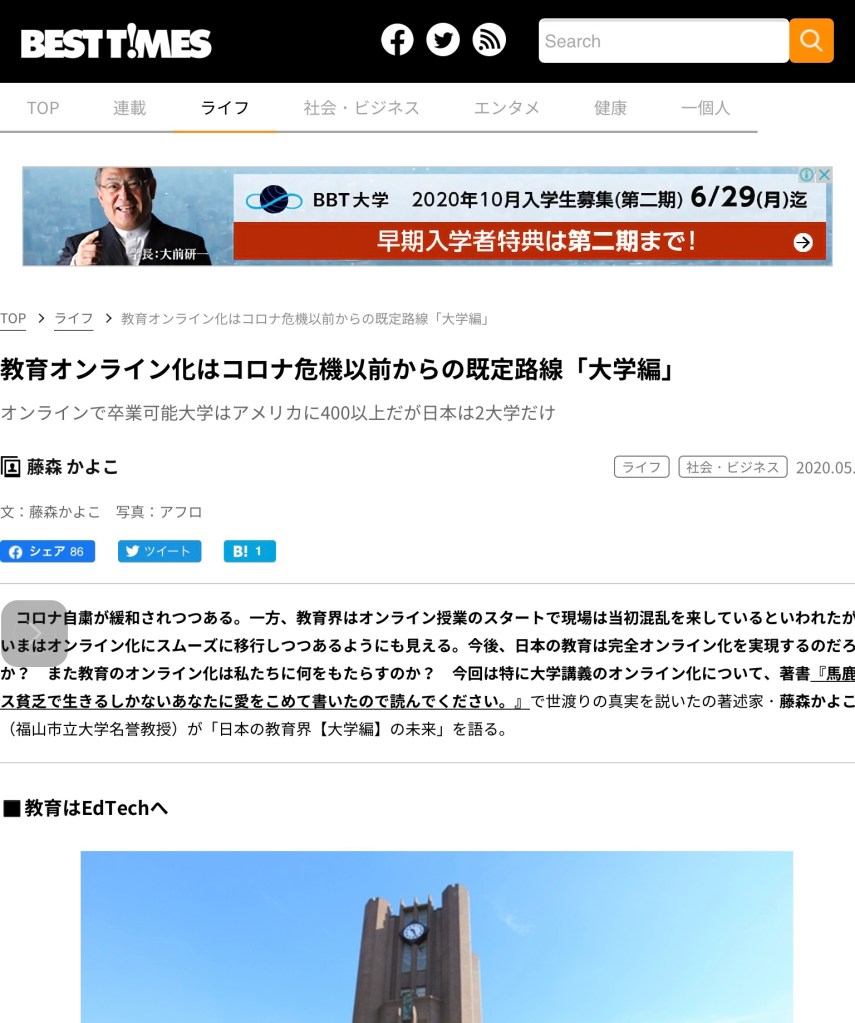Select the 健康 tab
The height and width of the screenshot is (1023, 855).
[610, 108]
